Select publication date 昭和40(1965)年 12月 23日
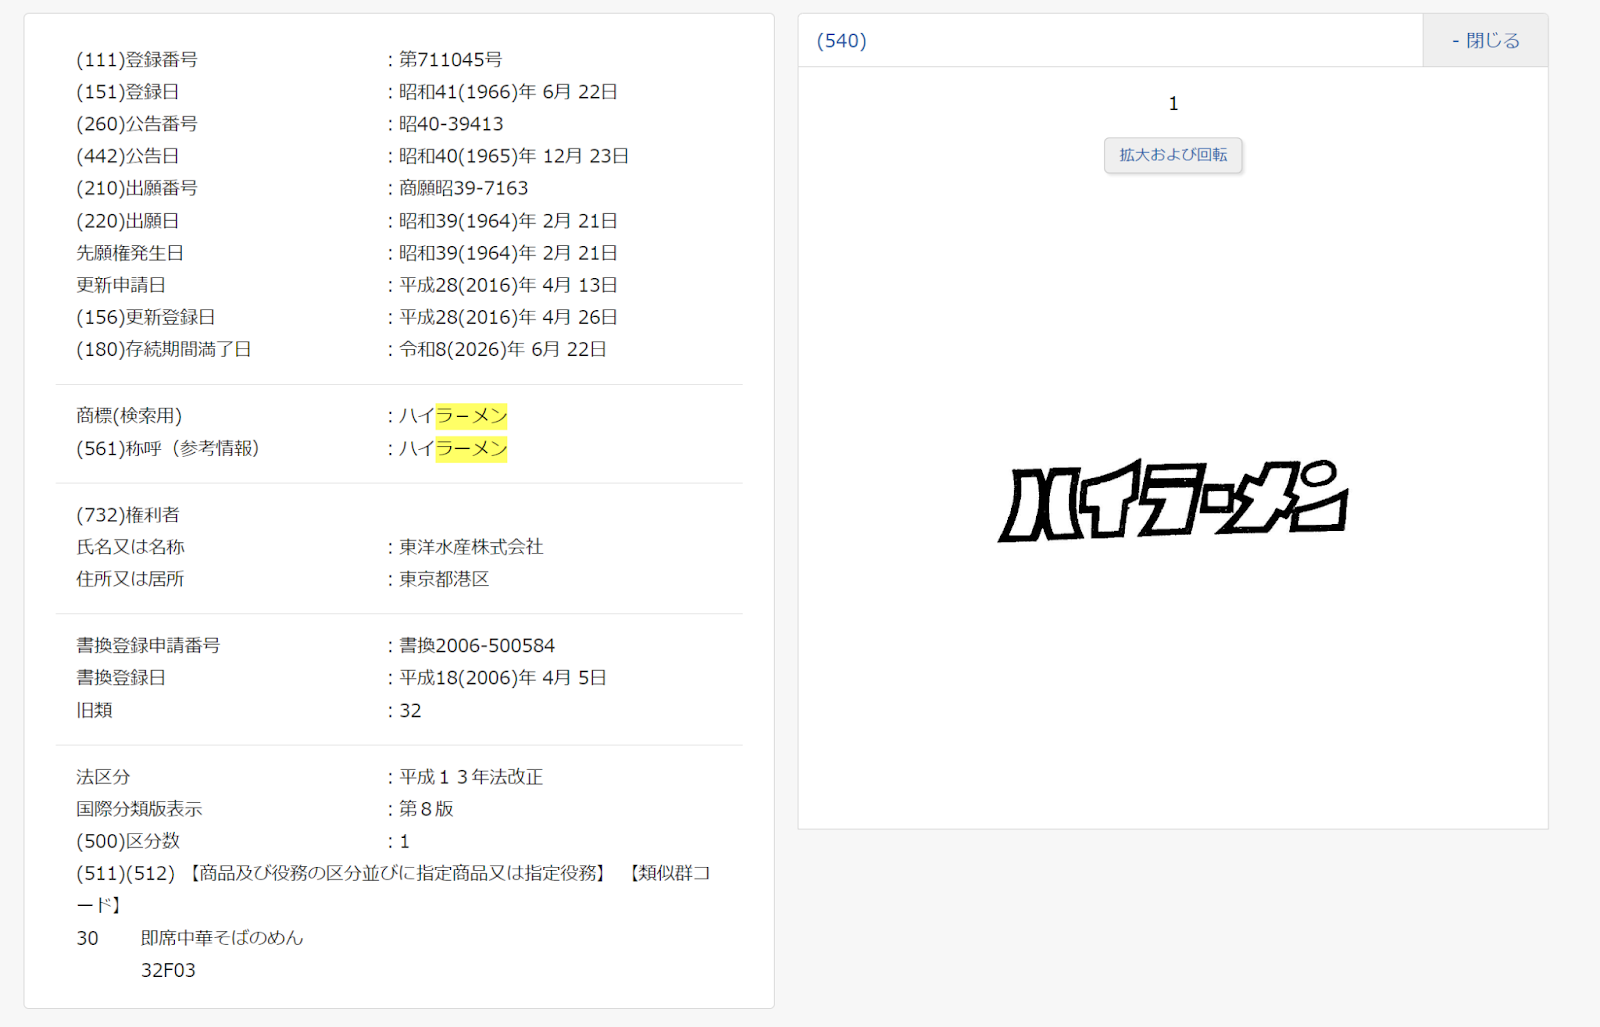The height and width of the screenshot is (1027, 1600). point(514,156)
